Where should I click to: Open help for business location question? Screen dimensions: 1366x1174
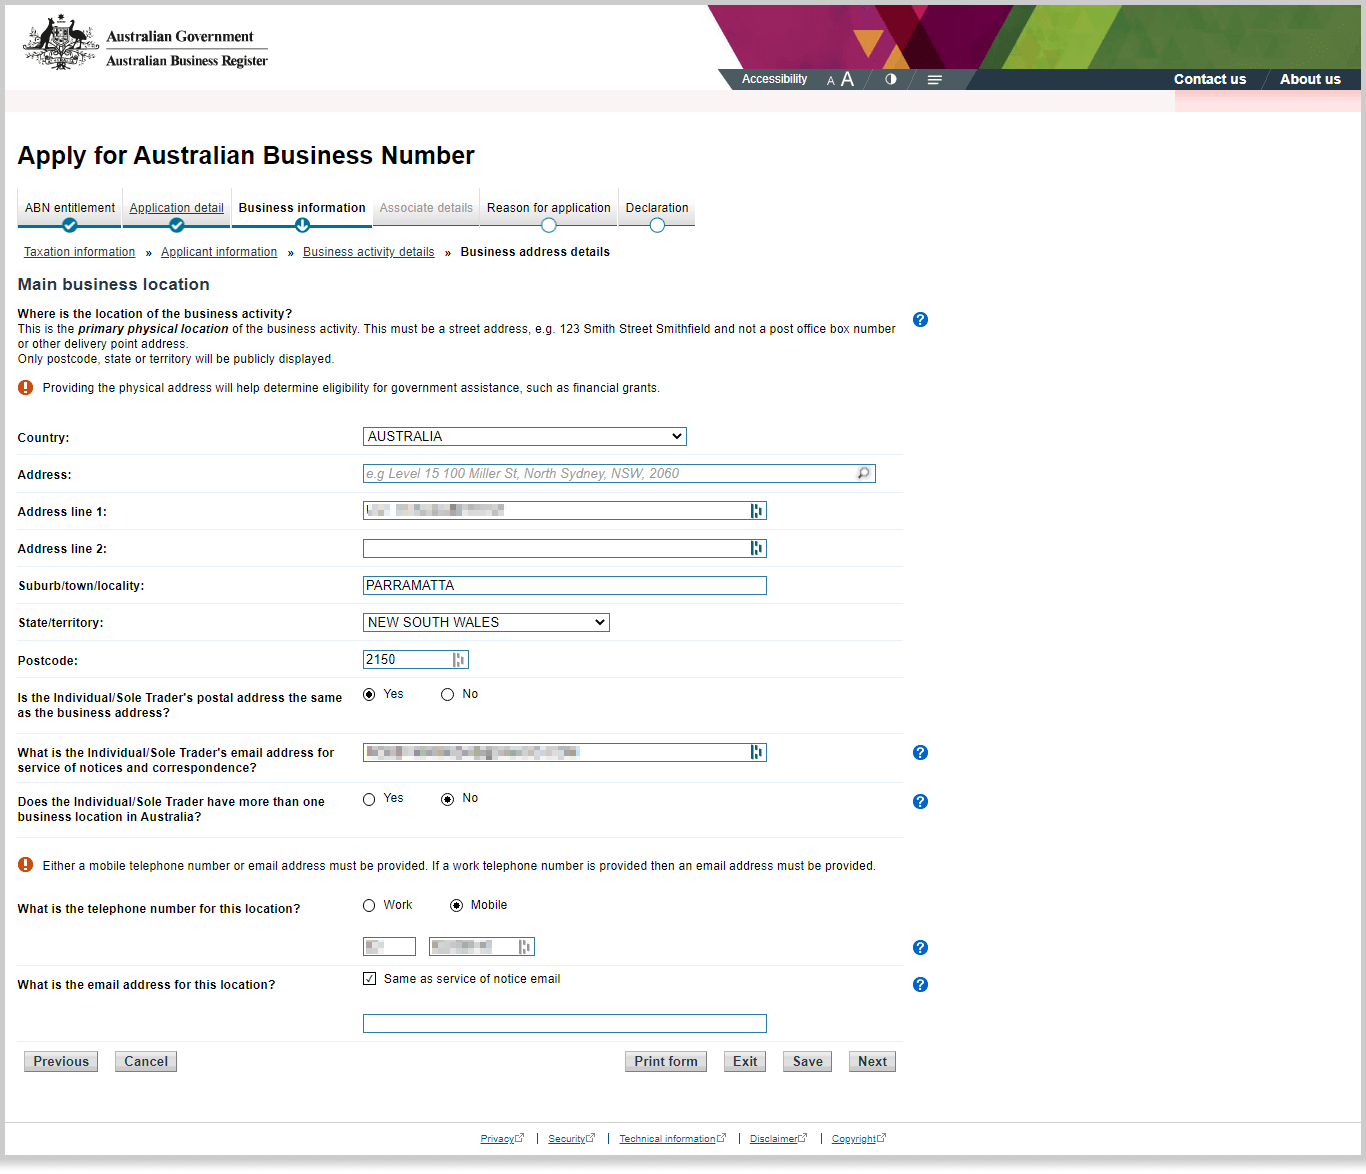pyautogui.click(x=920, y=320)
